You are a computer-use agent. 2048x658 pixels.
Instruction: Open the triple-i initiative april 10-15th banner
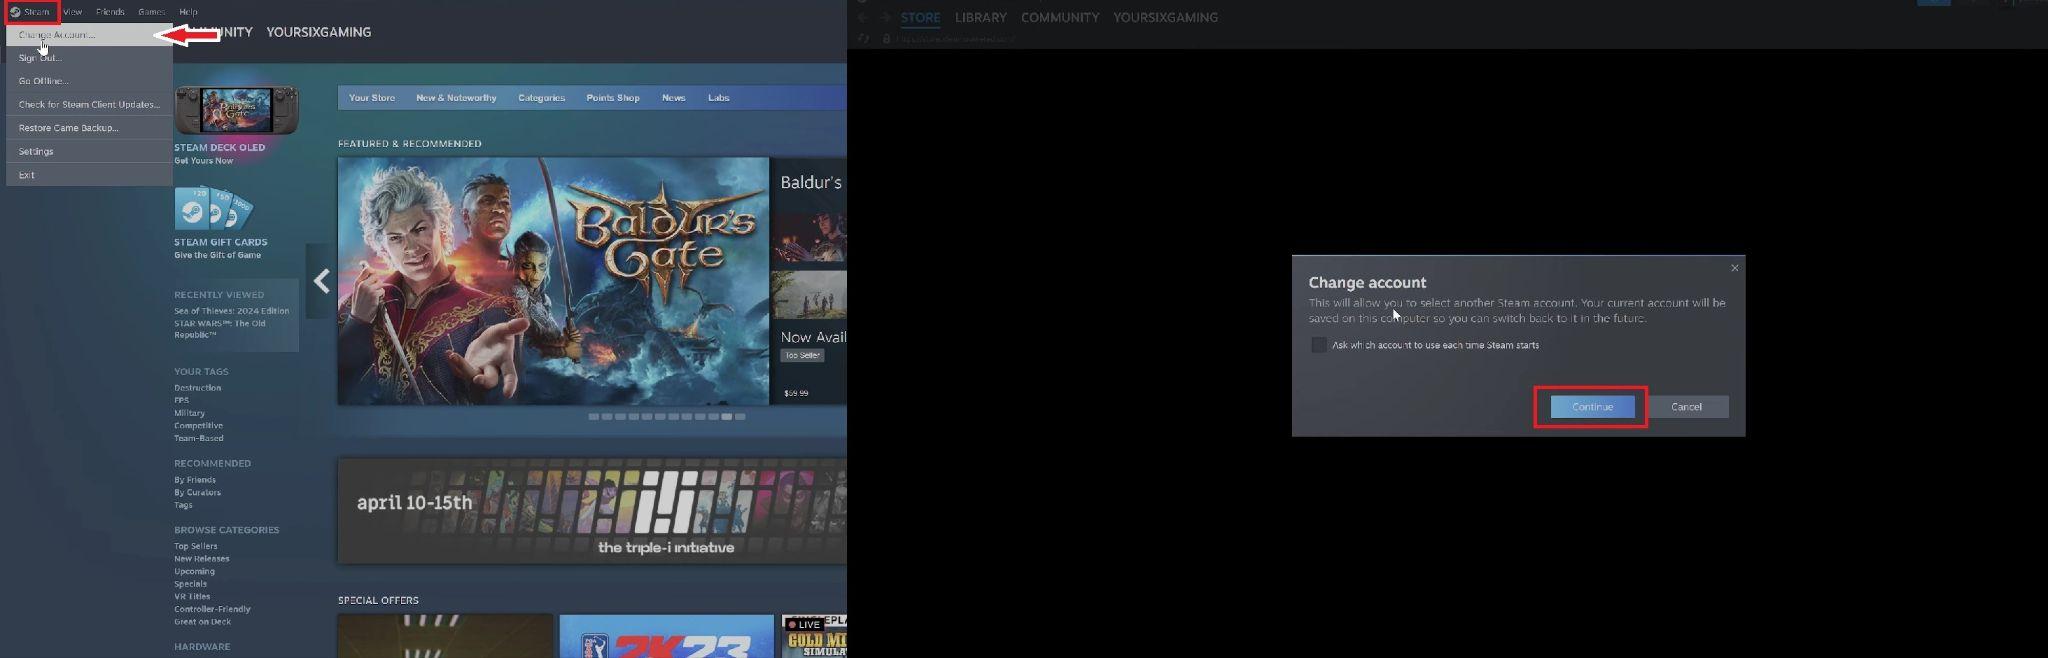(x=592, y=510)
